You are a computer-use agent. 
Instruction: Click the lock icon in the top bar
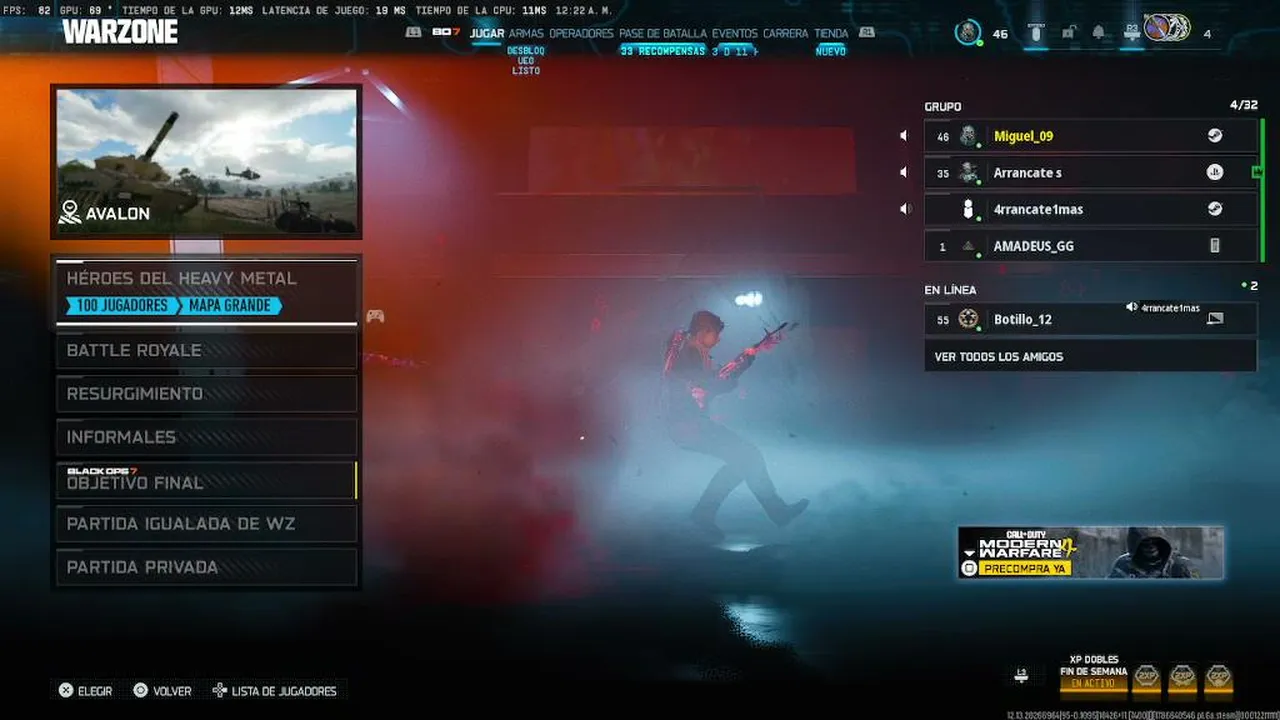[x=1068, y=33]
